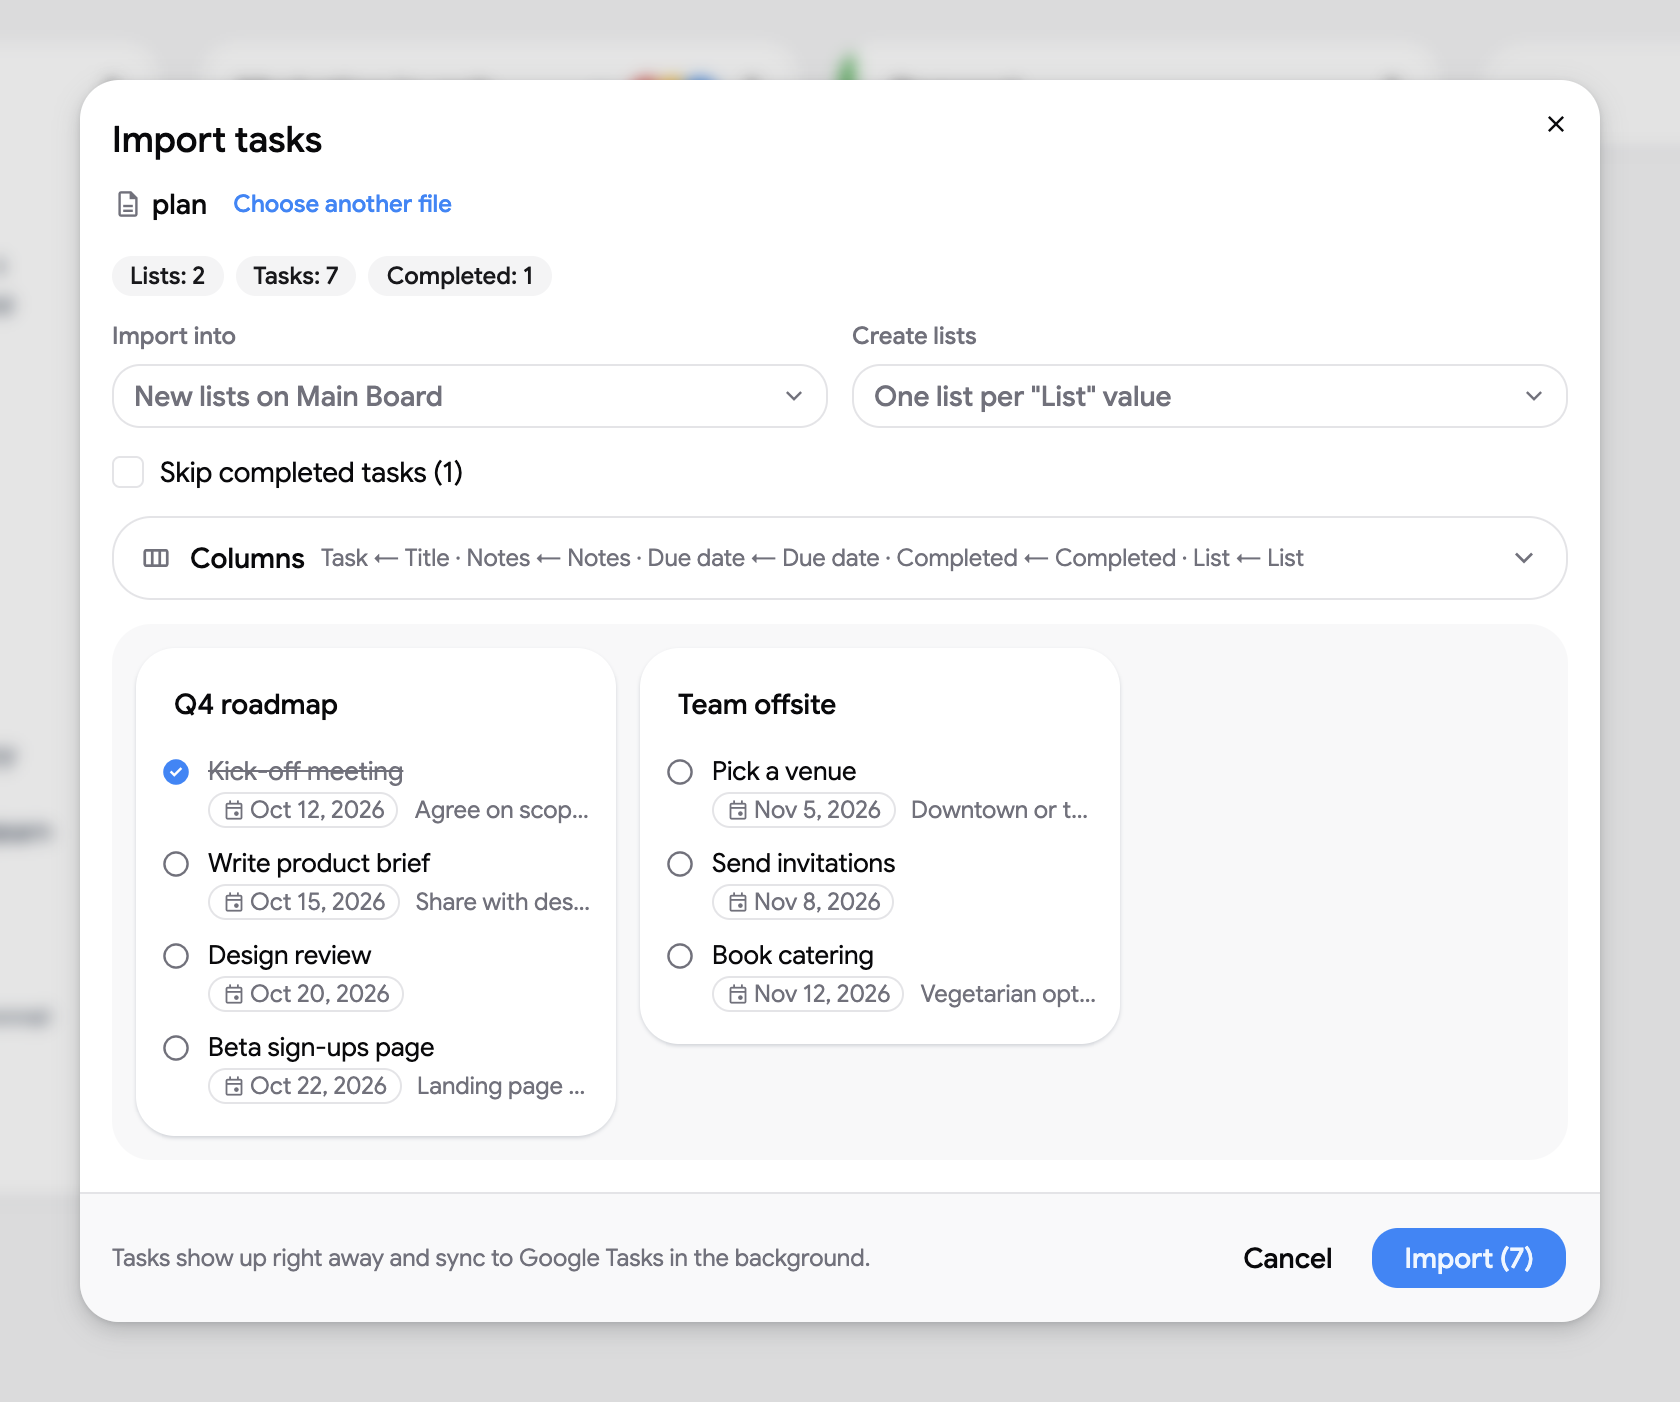1680x1402 pixels.
Task: Click the plan file document icon
Action: [x=128, y=204]
